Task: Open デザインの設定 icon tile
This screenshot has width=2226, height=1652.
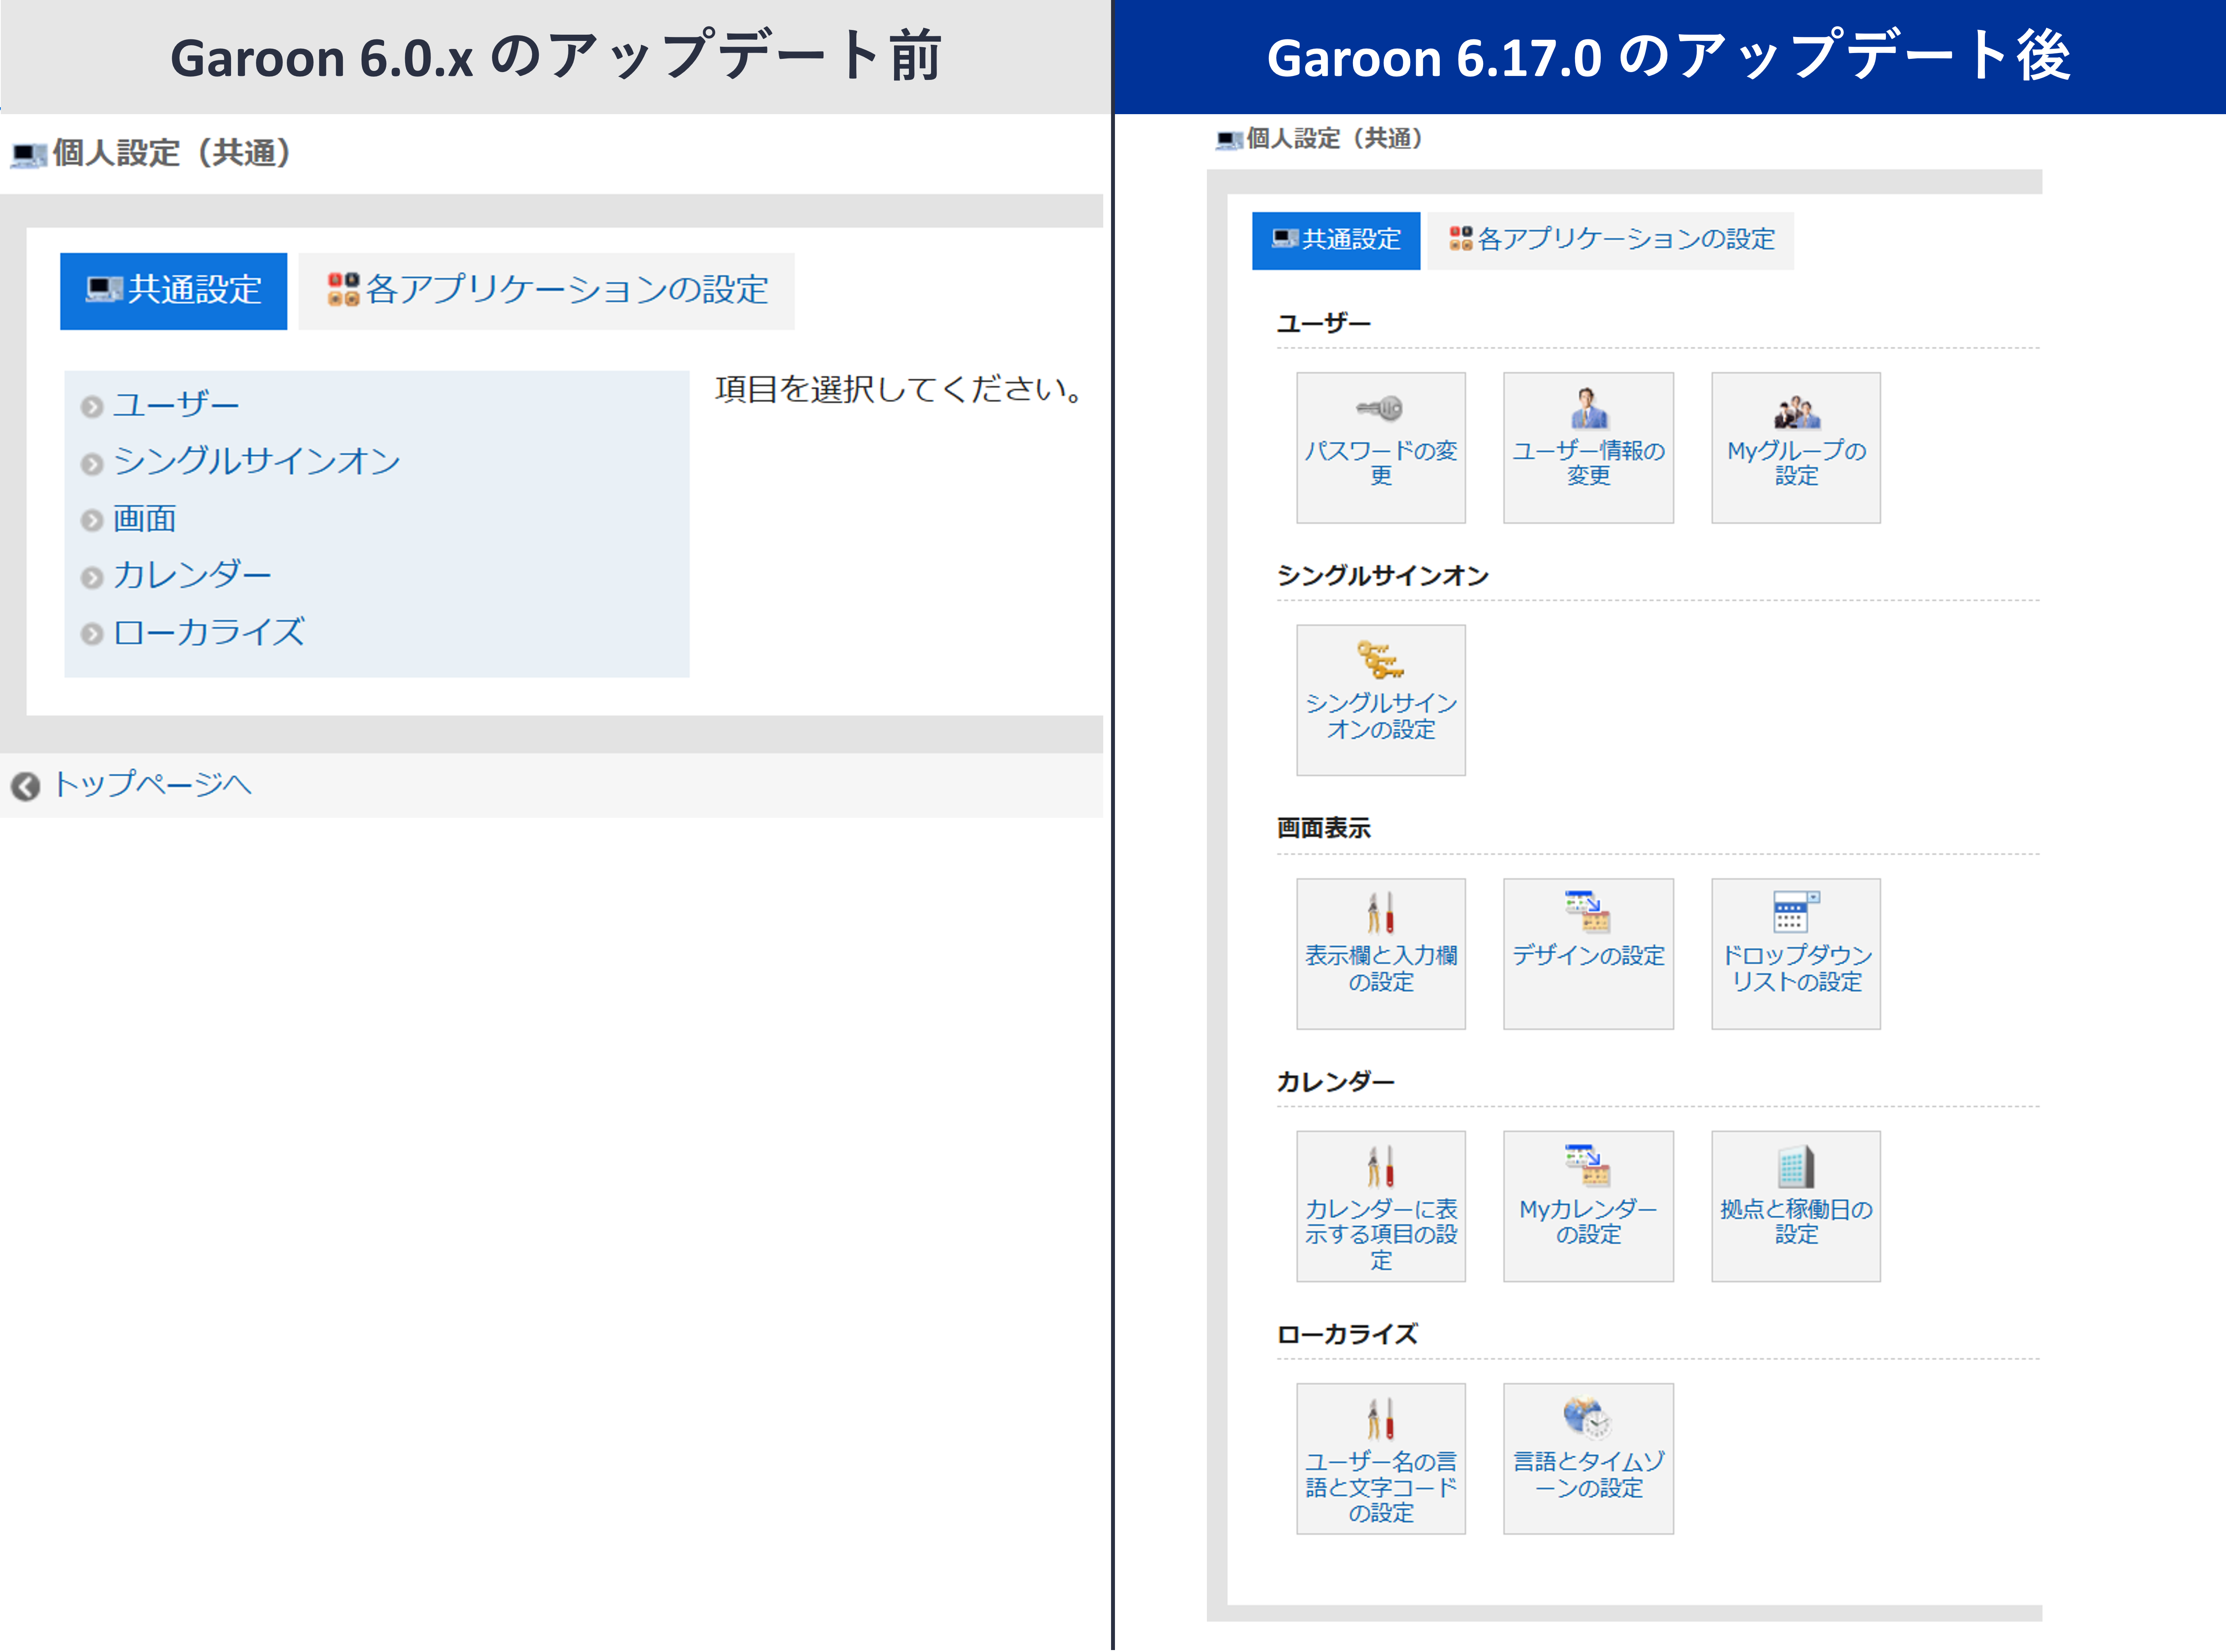Action: pos(1588,954)
